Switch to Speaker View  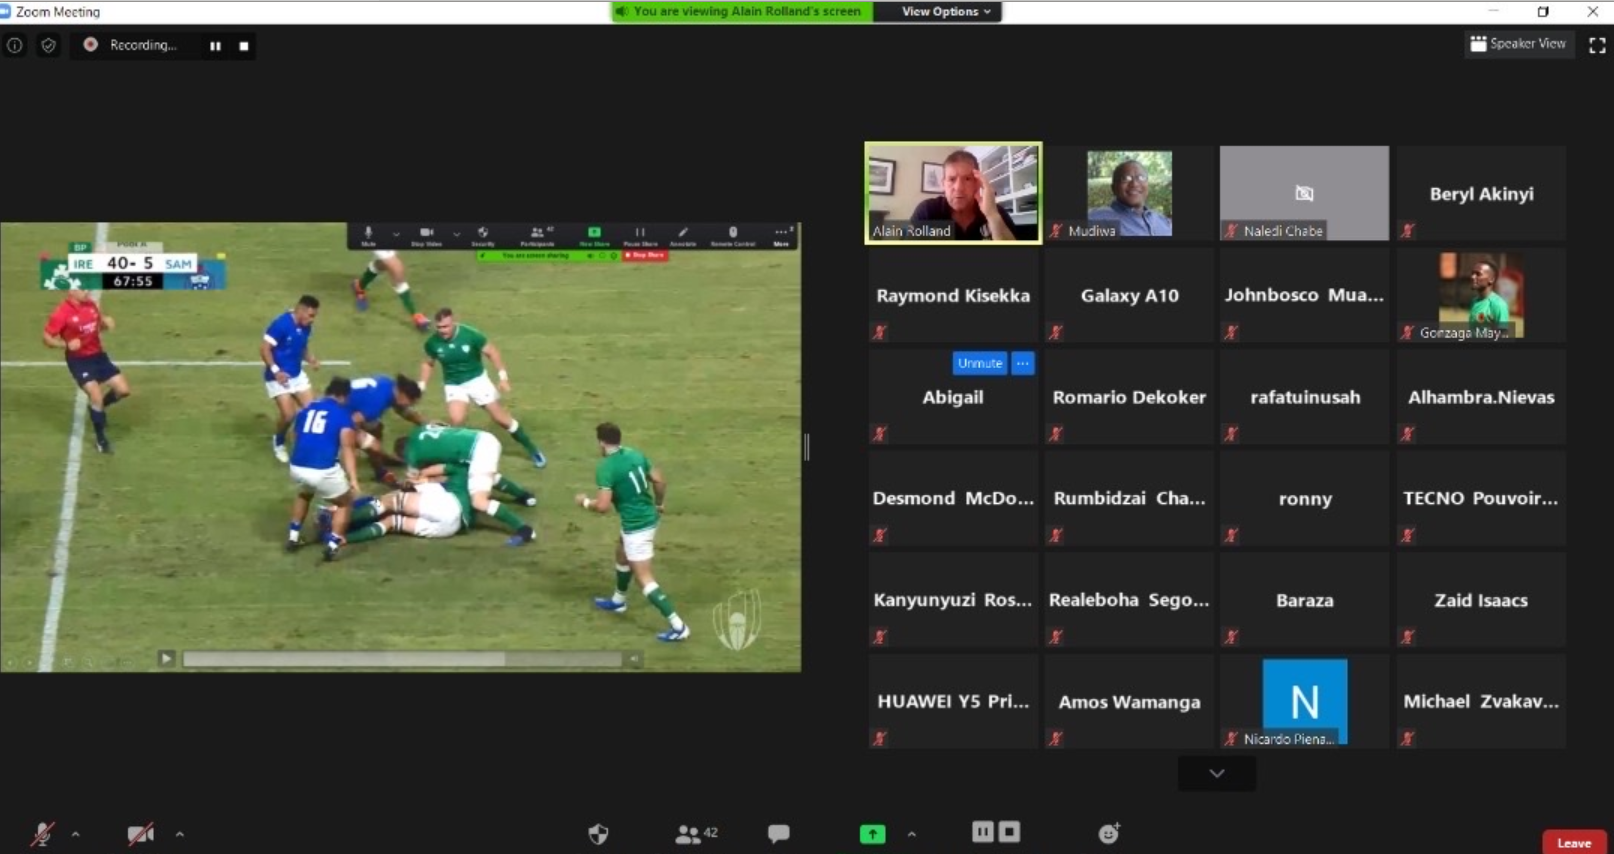coord(1518,44)
